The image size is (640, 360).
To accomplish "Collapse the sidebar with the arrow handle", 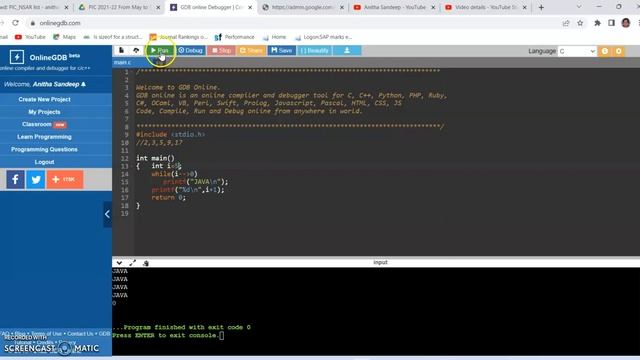I will click(x=107, y=214).
